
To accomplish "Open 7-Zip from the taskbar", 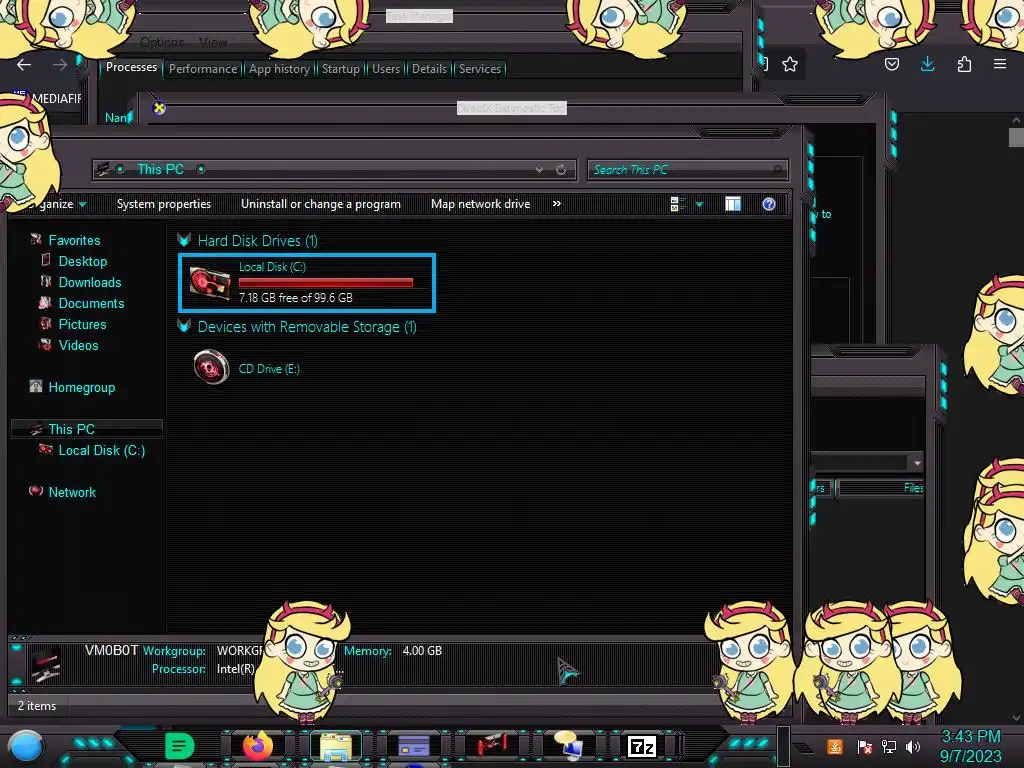I will (641, 746).
